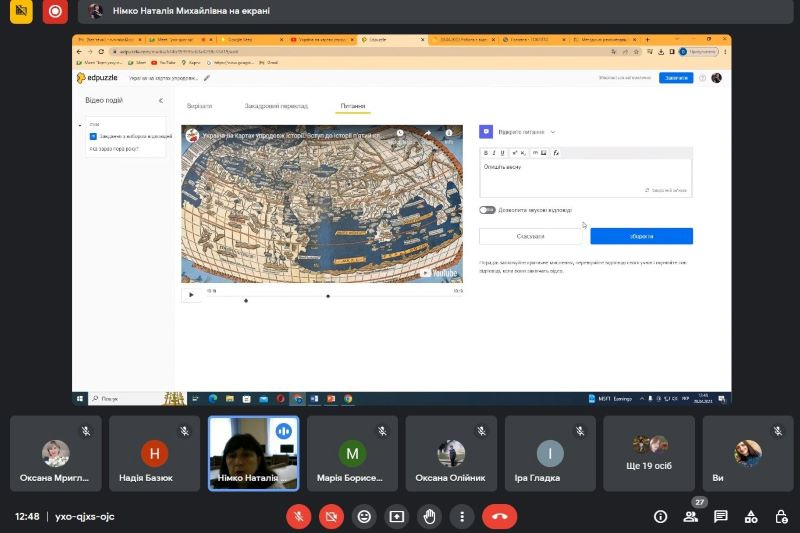Open PowerPoint from shared taskbar
The height and width of the screenshot is (533, 800).
pyautogui.click(x=331, y=399)
